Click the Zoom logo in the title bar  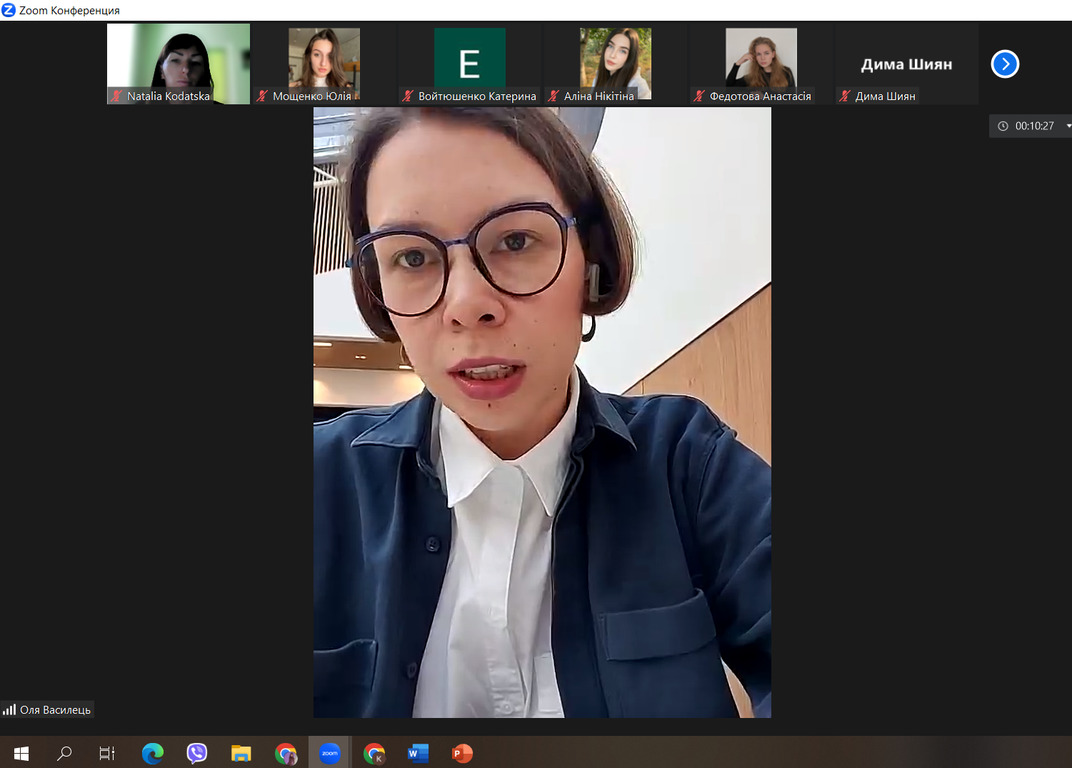click(x=8, y=10)
